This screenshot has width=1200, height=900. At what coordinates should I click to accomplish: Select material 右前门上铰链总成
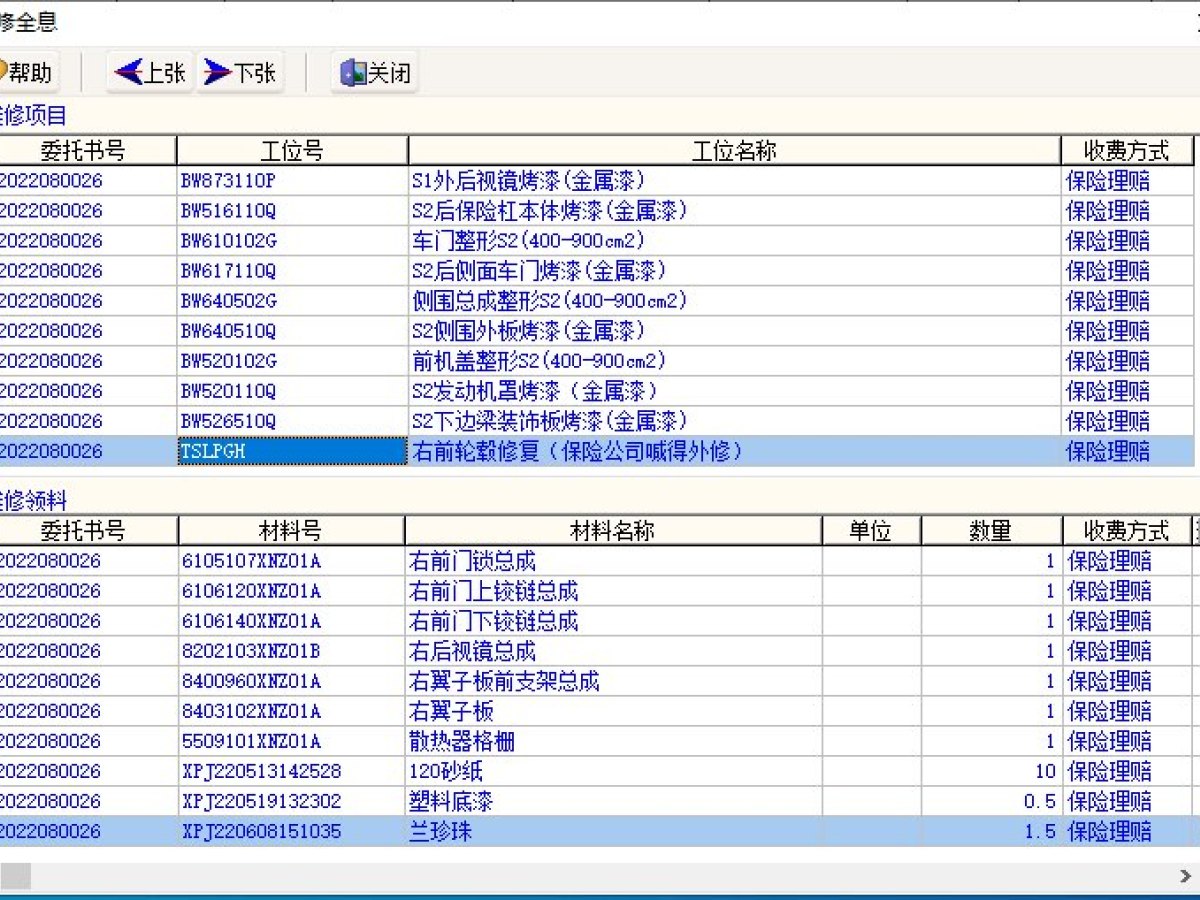(x=493, y=591)
